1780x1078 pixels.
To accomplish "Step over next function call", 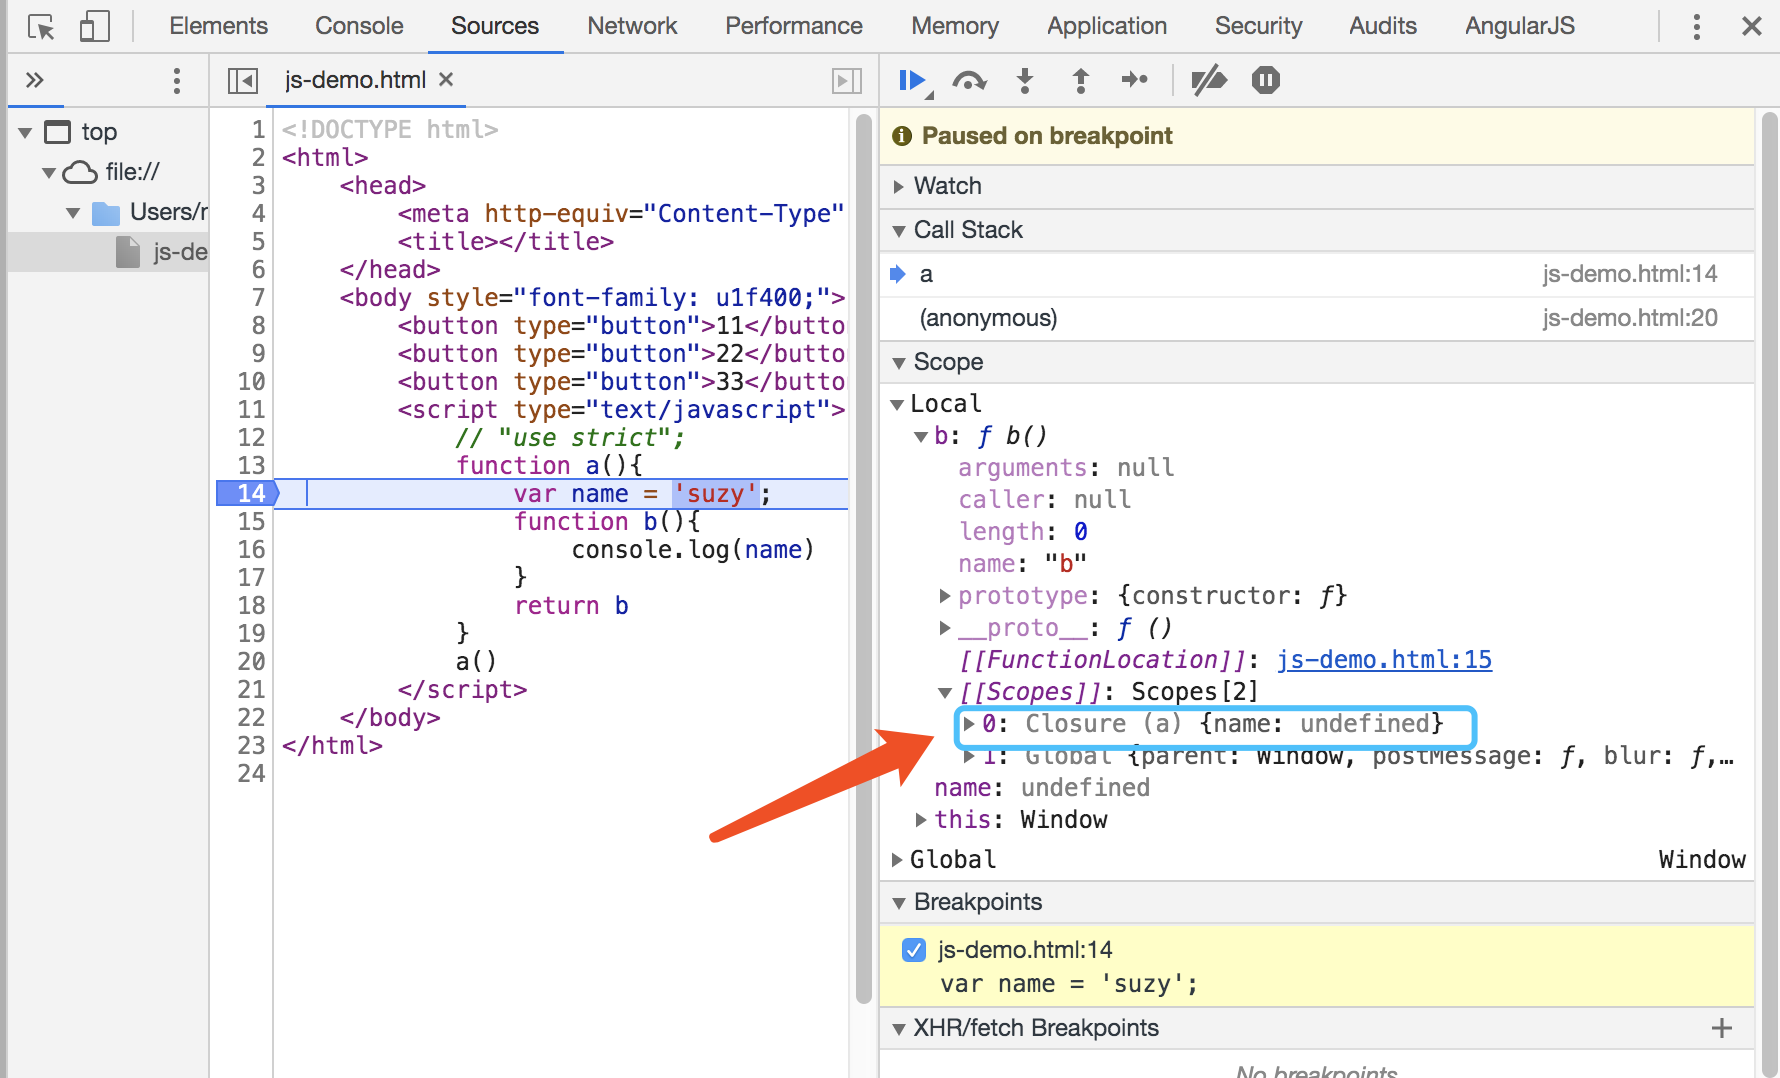I will coord(969,80).
